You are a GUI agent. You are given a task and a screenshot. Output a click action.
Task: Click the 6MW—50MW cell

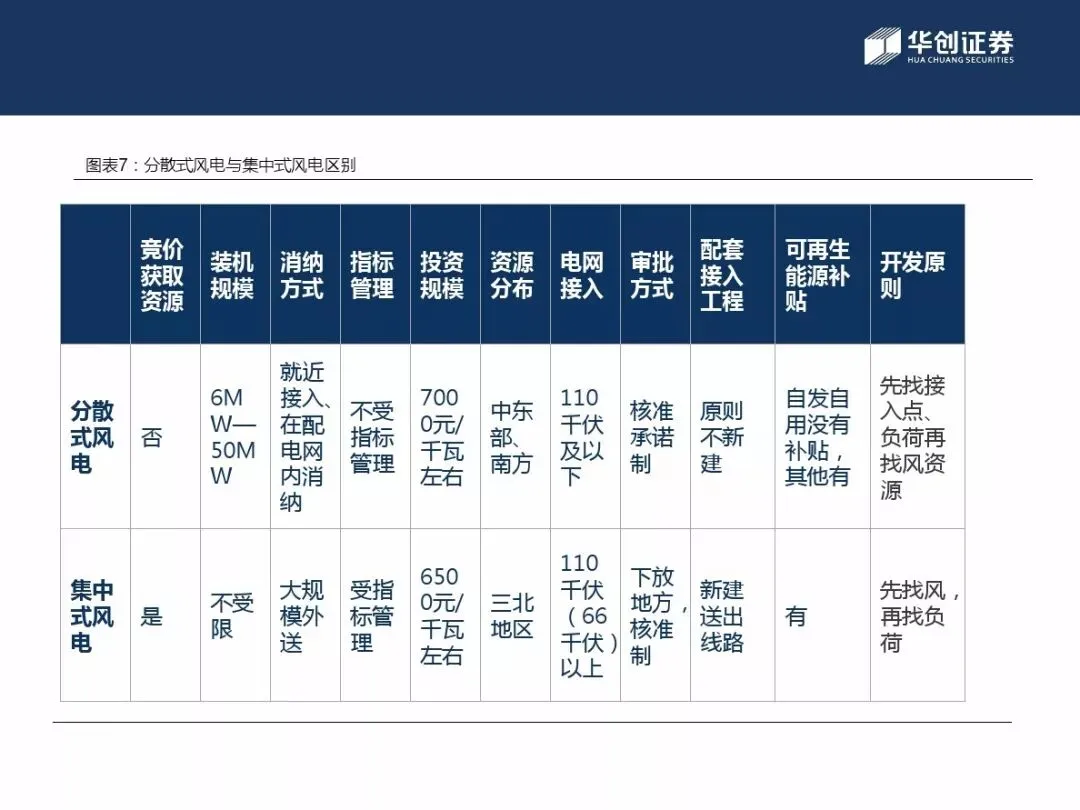click(236, 437)
